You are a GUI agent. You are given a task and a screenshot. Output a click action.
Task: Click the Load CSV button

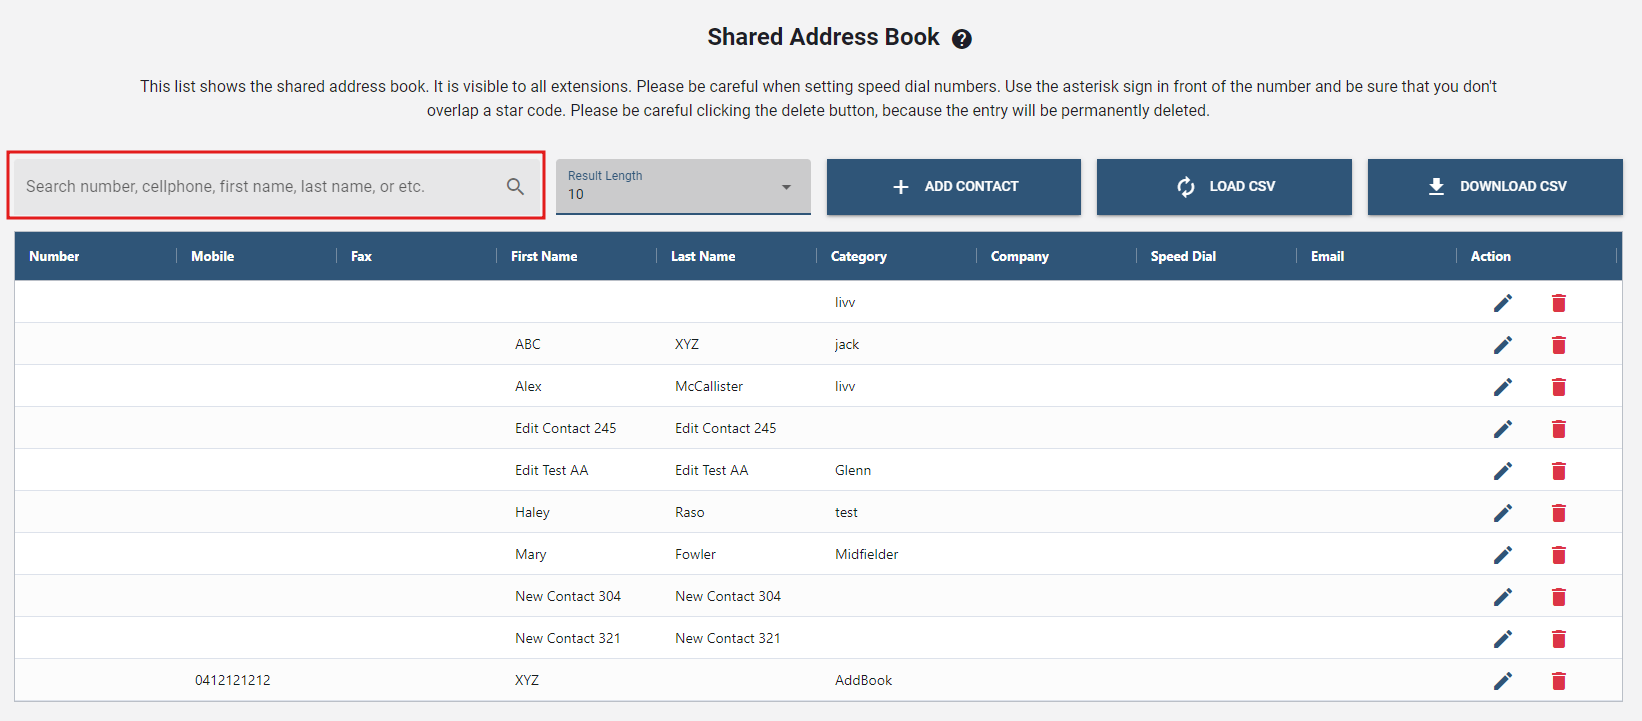click(x=1223, y=187)
